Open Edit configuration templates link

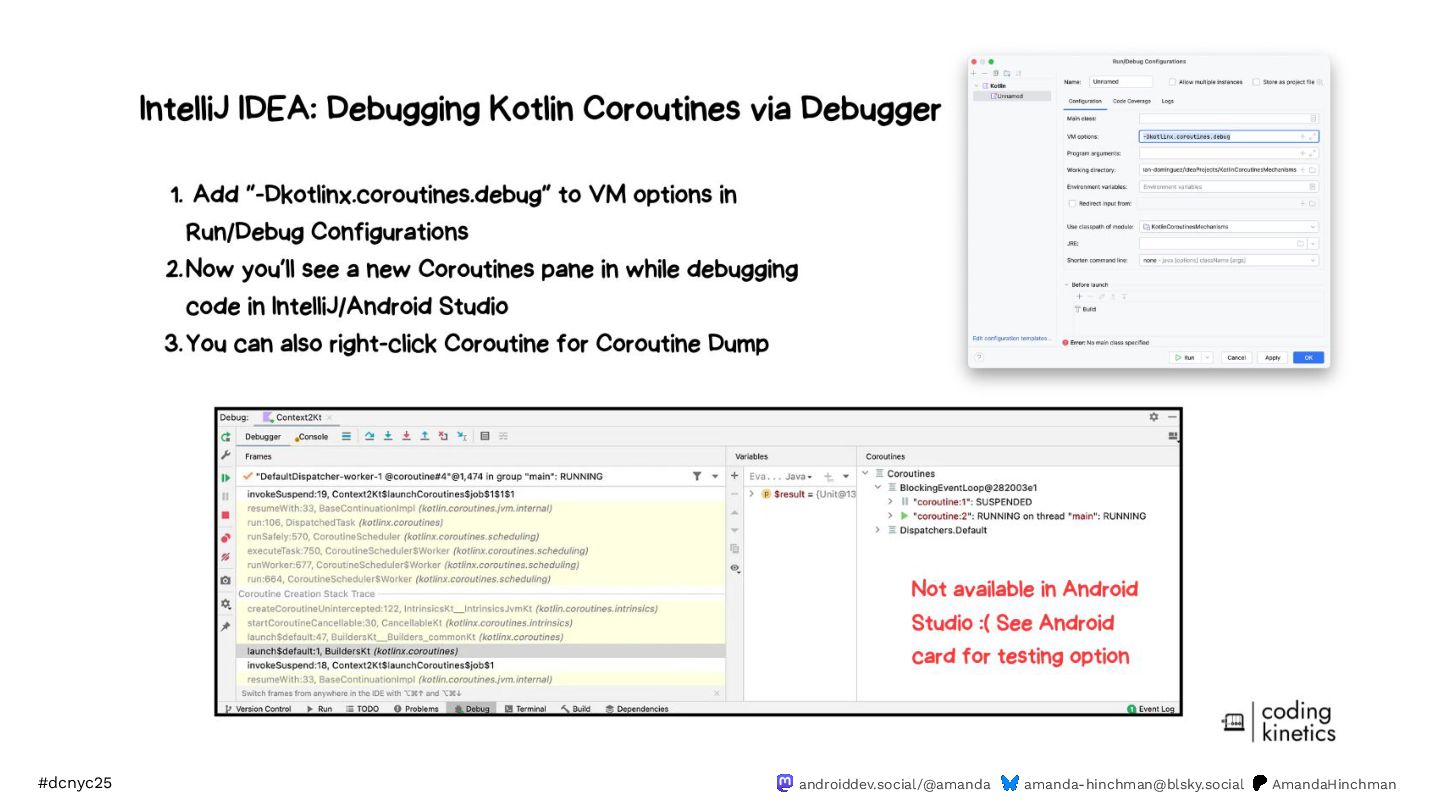[x=1012, y=338]
